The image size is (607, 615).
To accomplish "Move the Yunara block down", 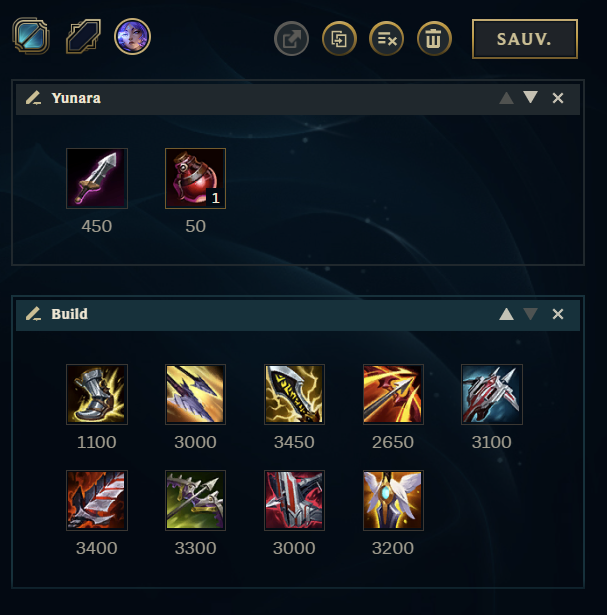I will coord(531,97).
